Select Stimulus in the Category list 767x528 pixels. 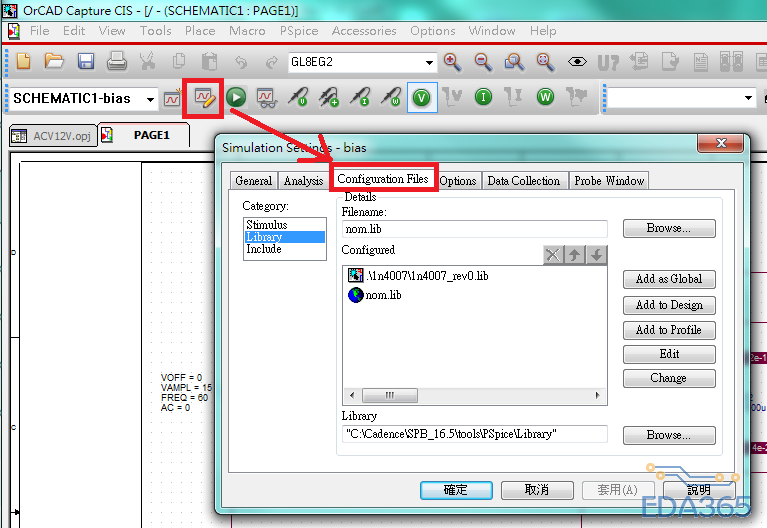tap(285, 225)
